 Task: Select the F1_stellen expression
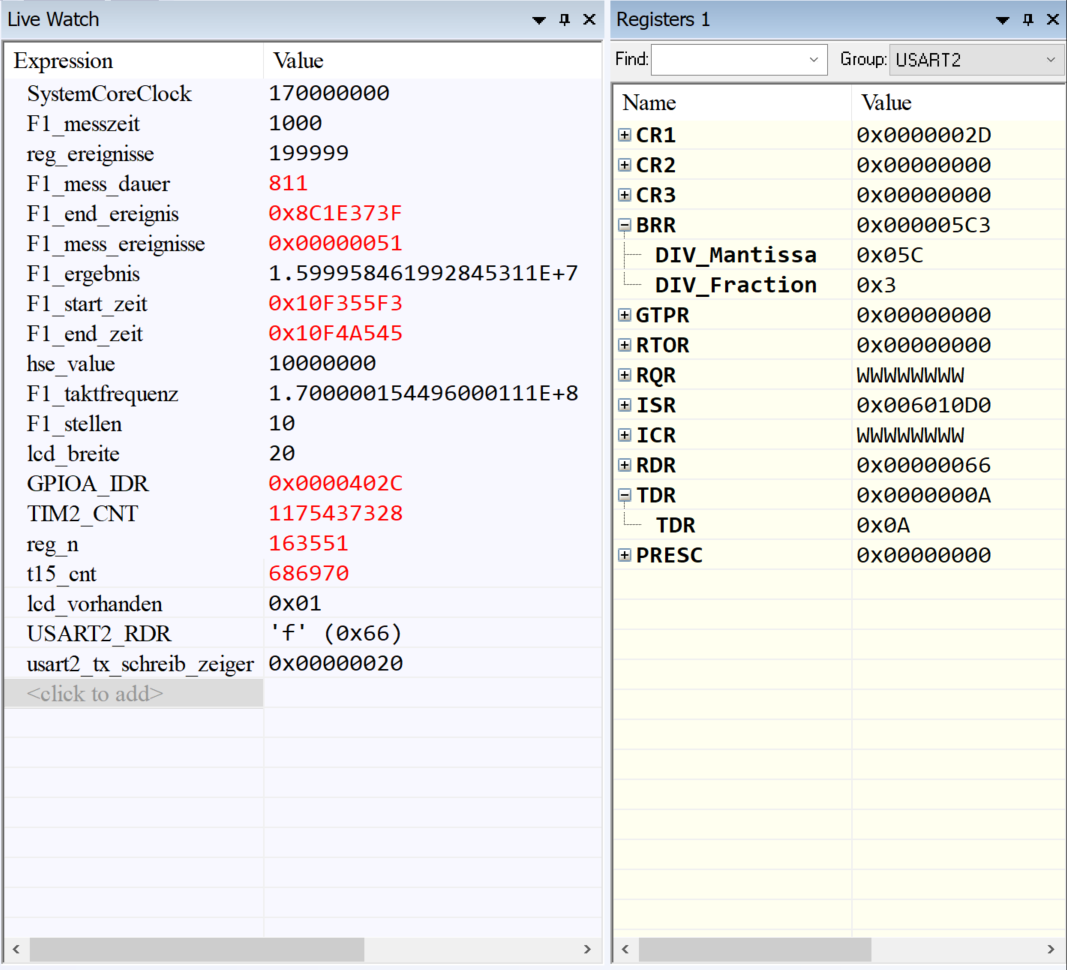pyautogui.click(x=74, y=423)
